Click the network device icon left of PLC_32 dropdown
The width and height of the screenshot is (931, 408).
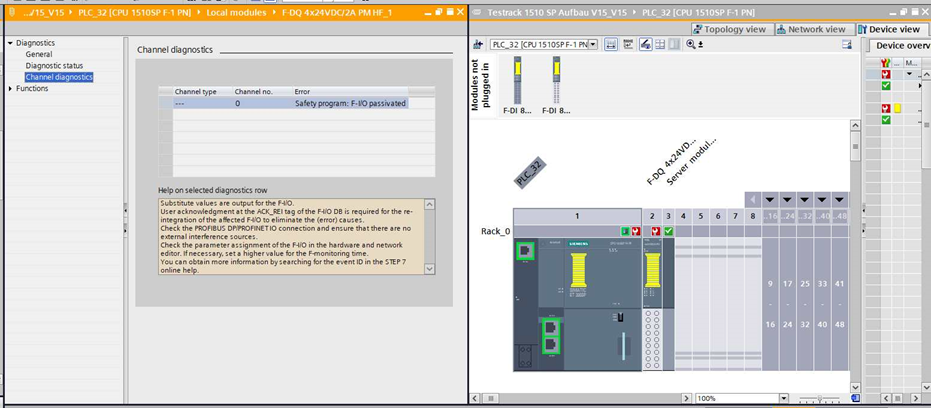point(478,45)
